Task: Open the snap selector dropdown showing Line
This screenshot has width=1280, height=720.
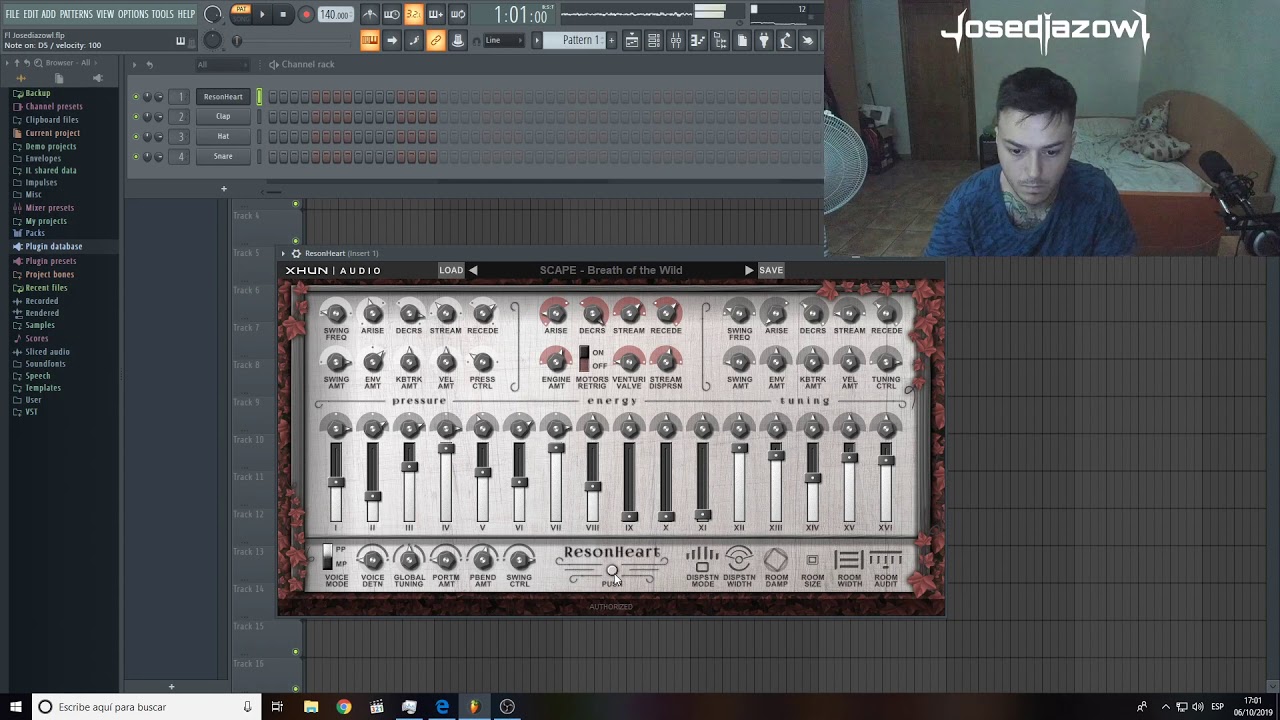Action: tap(502, 40)
